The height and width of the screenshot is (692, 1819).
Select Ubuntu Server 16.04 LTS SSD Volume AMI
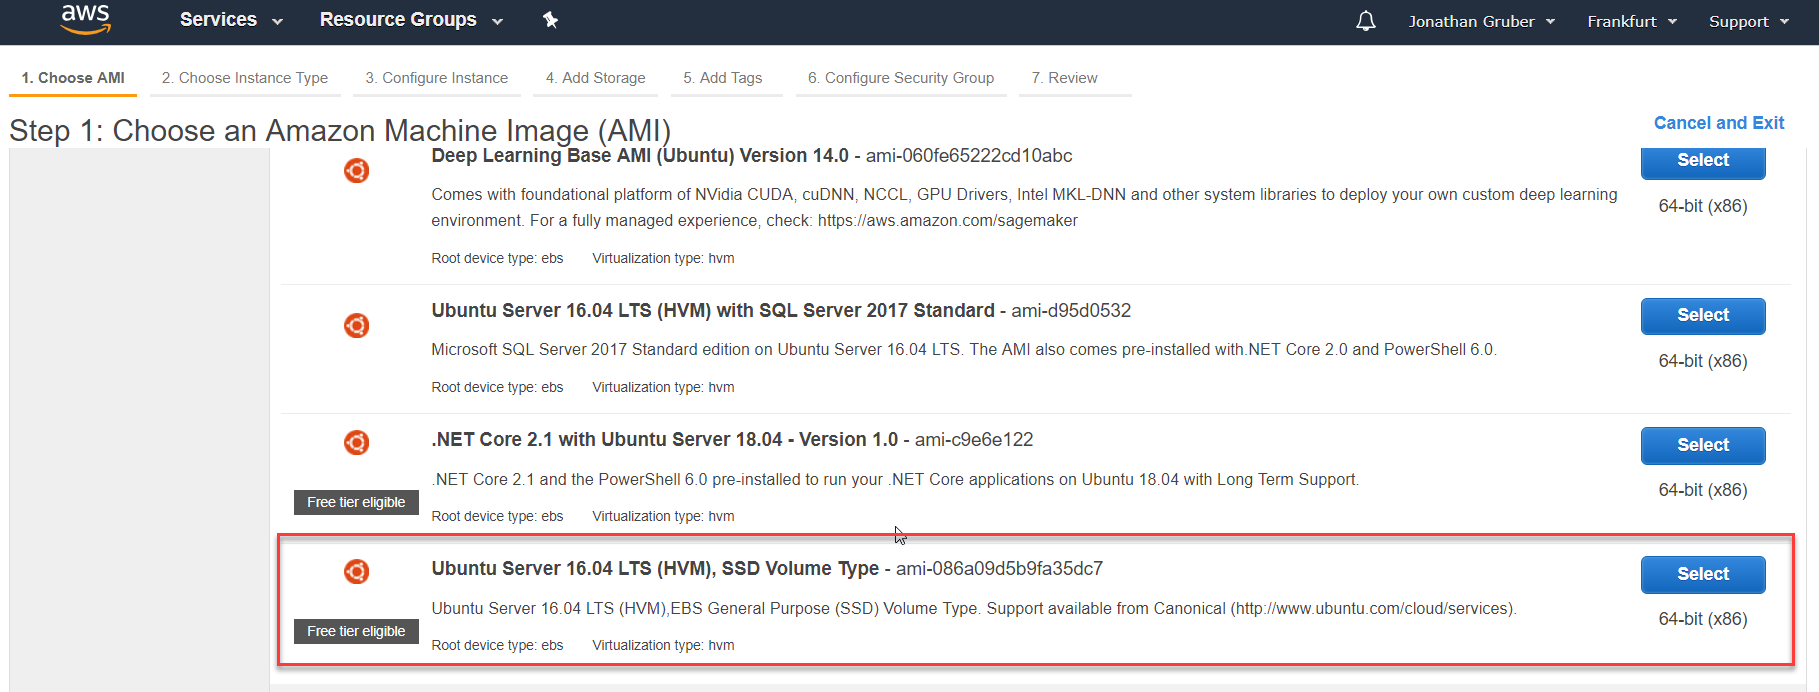pyautogui.click(x=1703, y=575)
